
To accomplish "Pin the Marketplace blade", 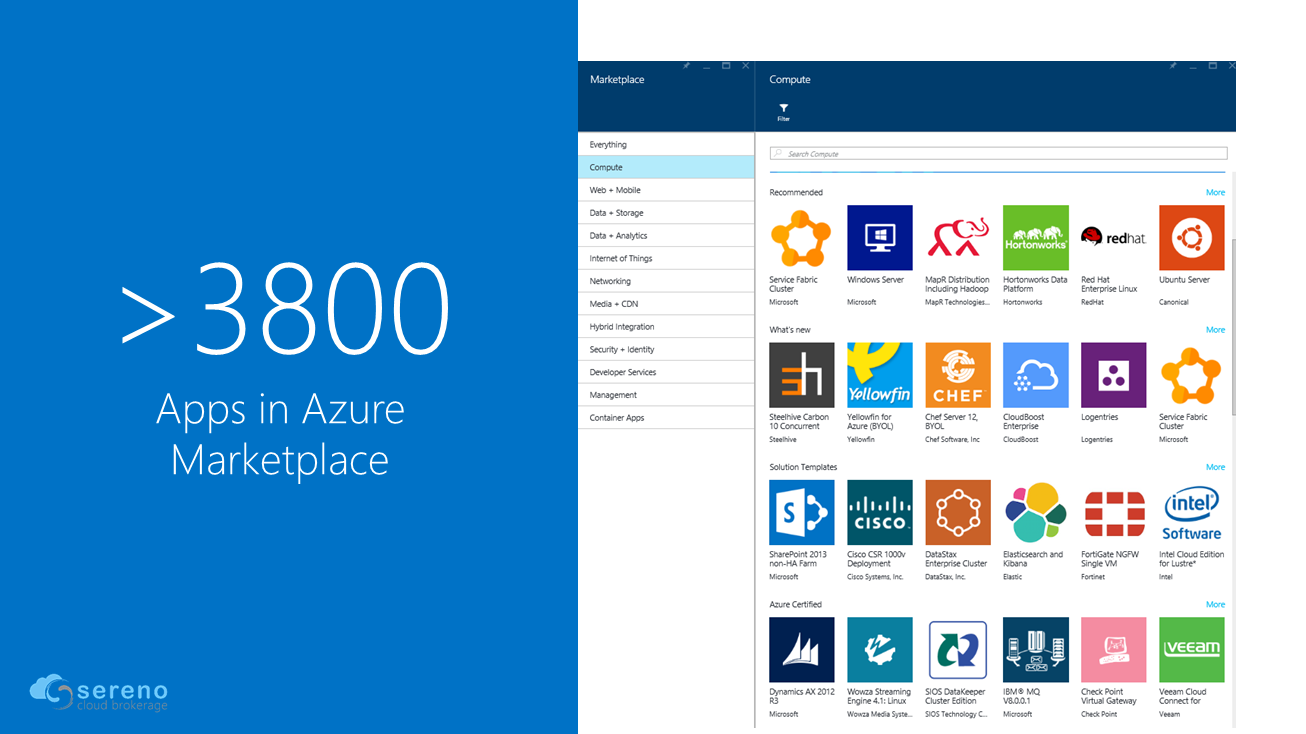I will click(x=686, y=66).
